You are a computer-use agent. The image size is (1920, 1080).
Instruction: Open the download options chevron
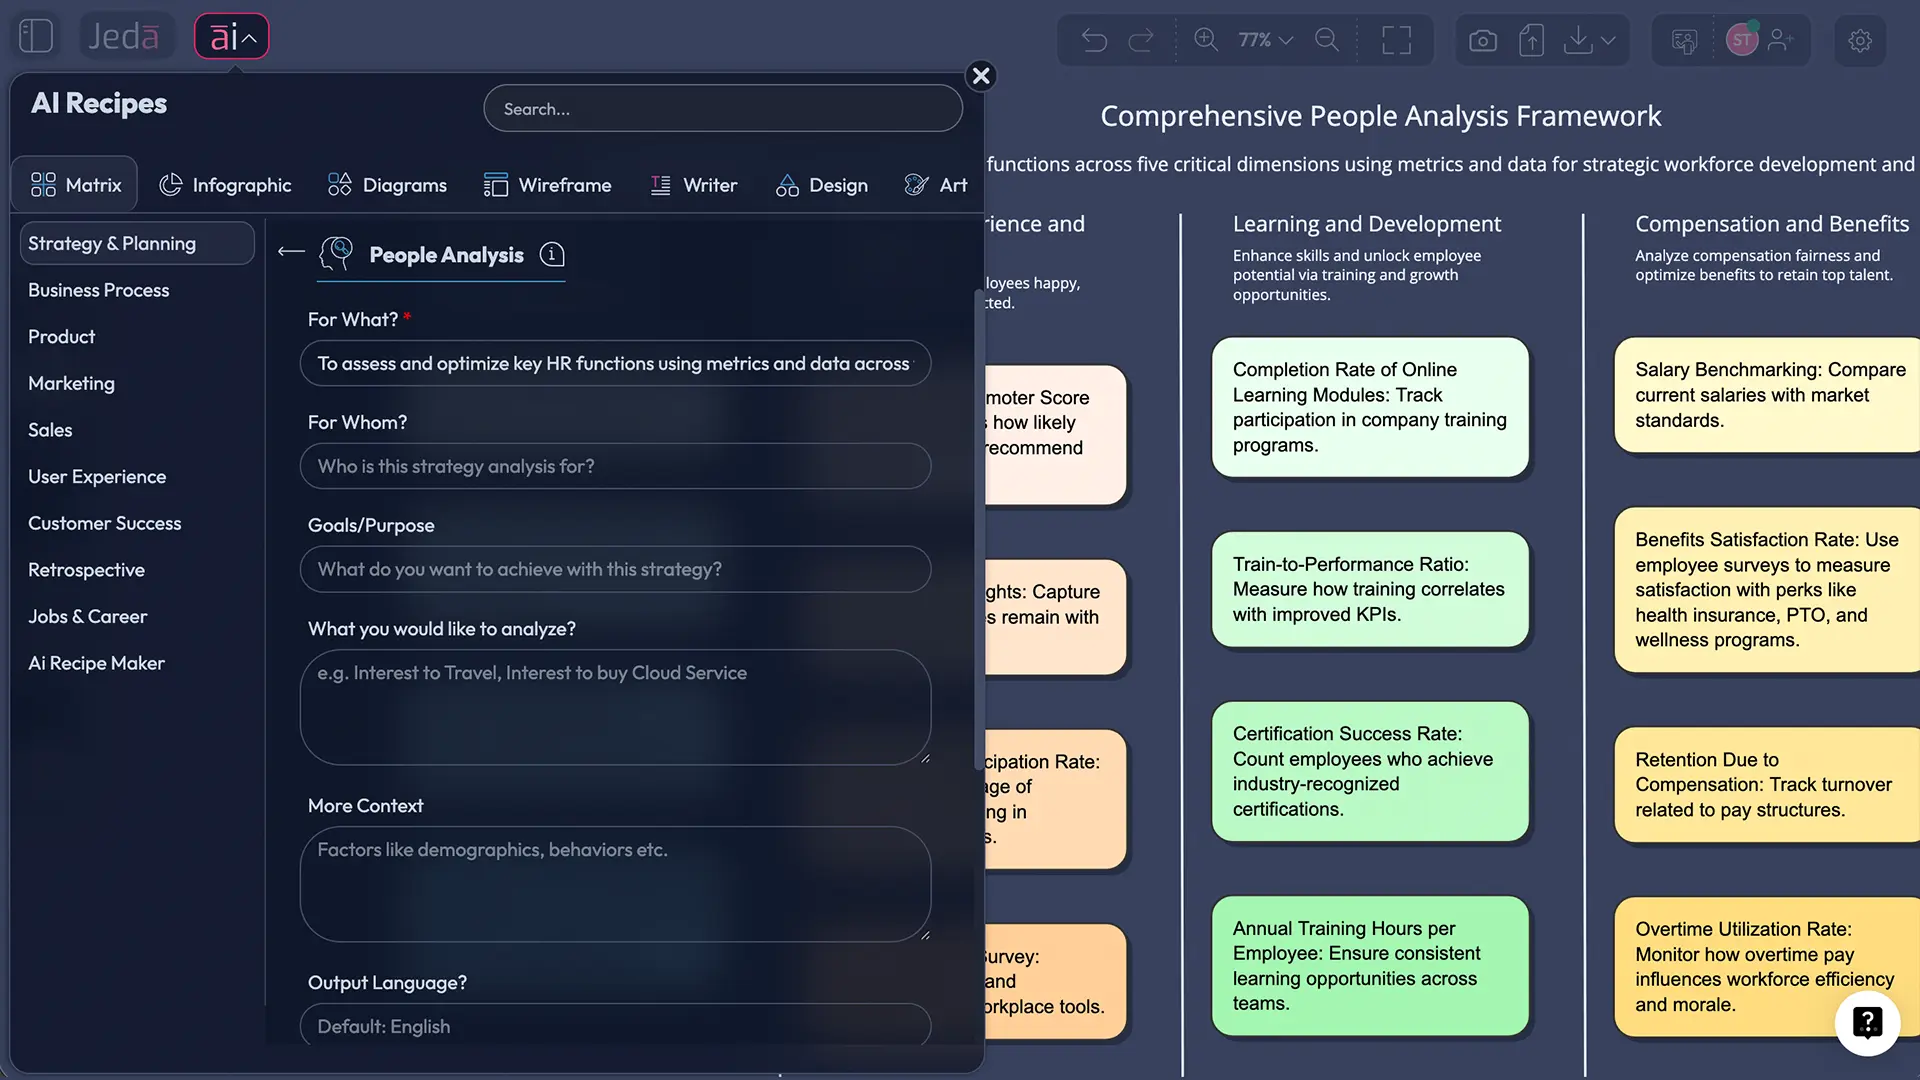pos(1607,40)
